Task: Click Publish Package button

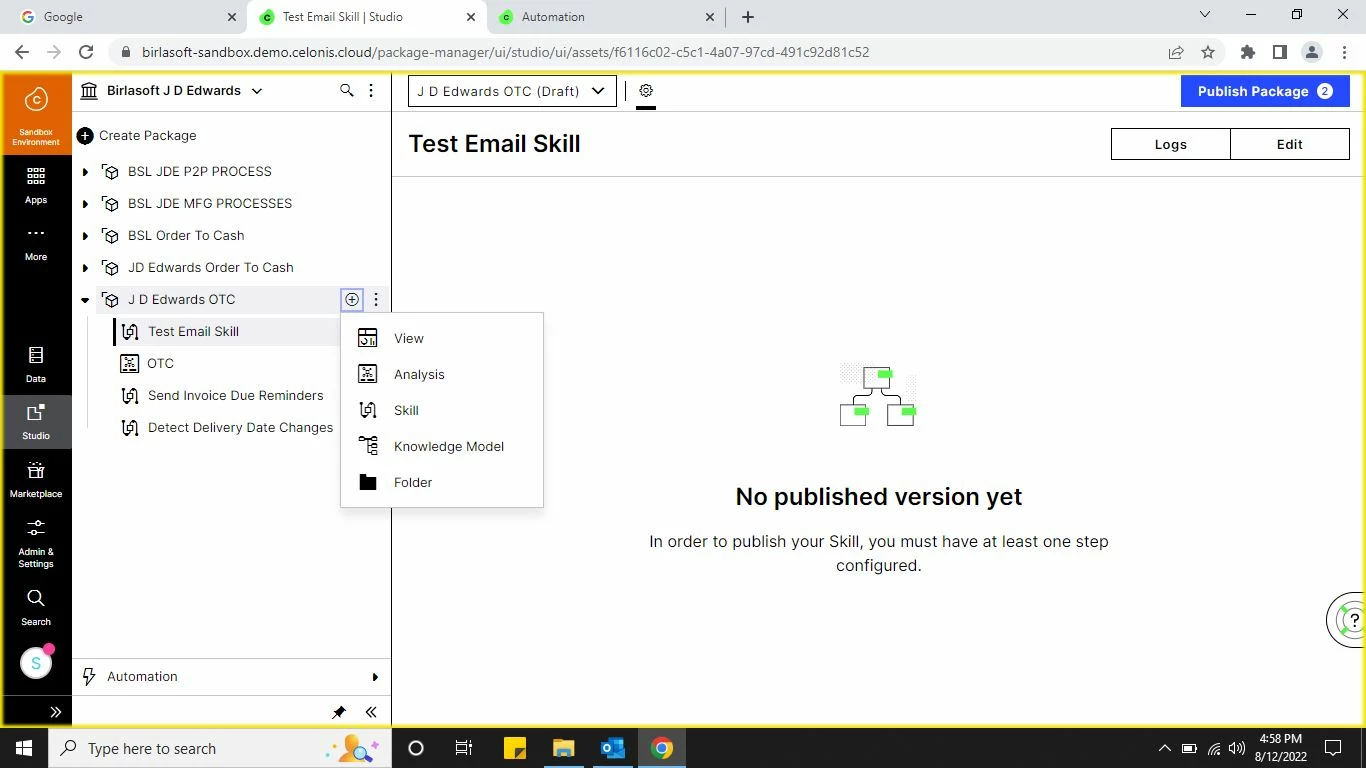Action: [1265, 91]
